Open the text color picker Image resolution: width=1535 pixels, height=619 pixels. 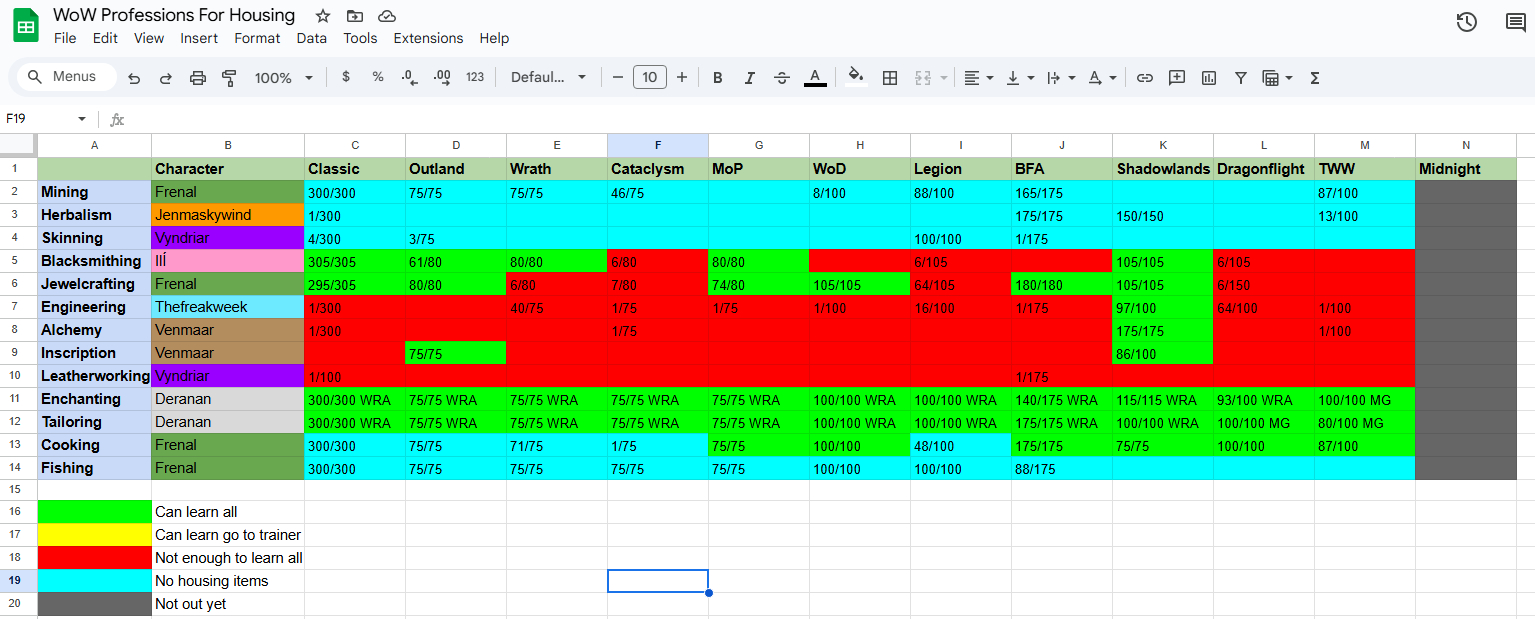[815, 78]
